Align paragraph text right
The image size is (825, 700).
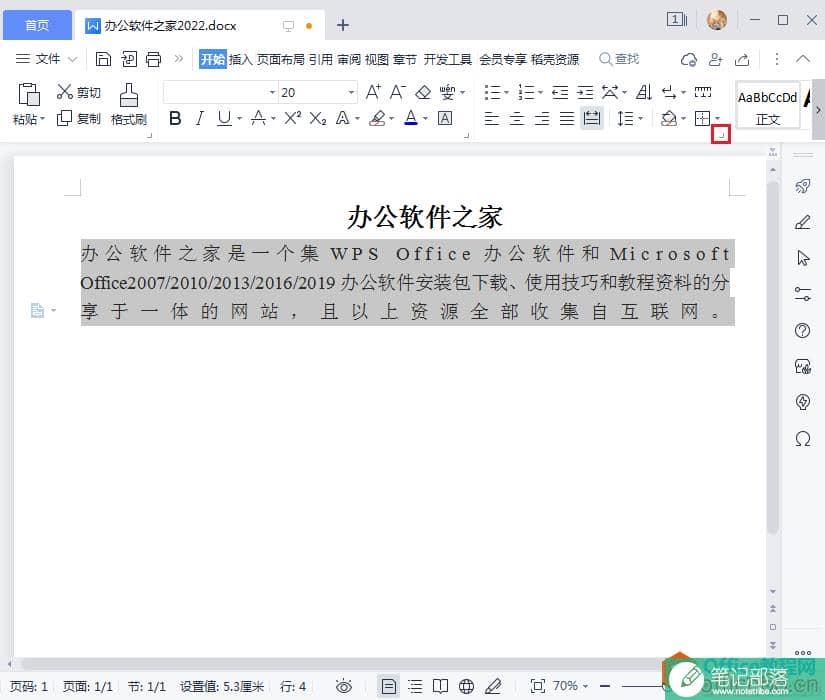click(542, 118)
